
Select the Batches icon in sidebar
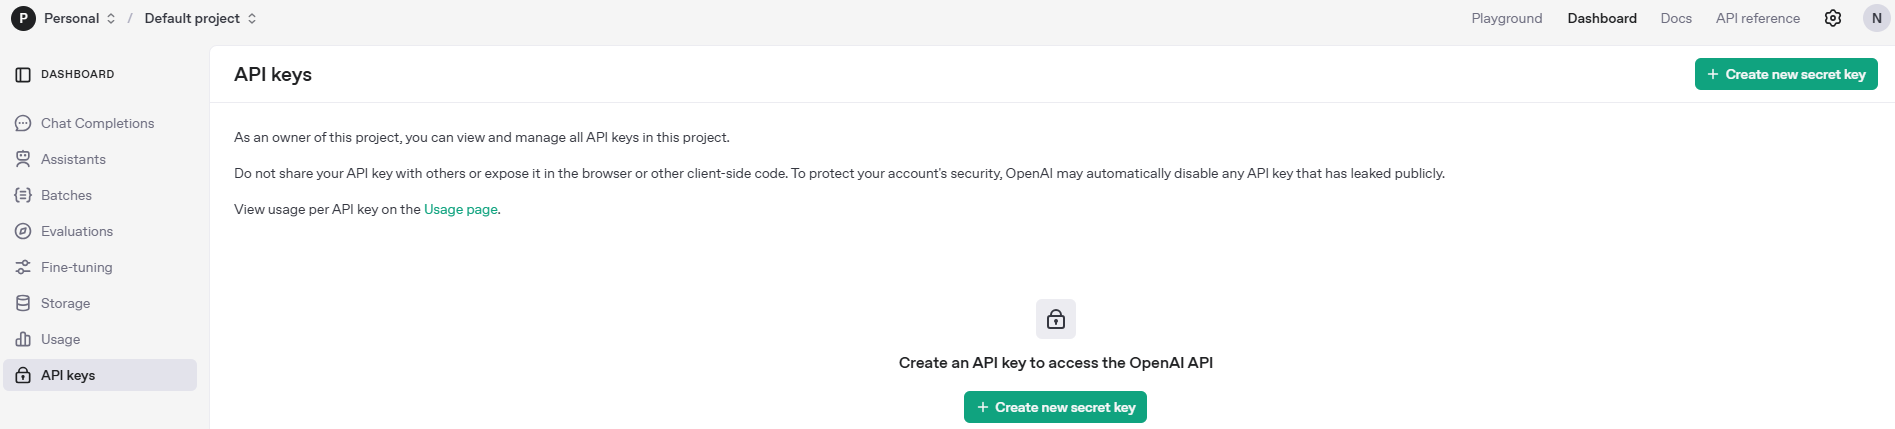point(23,195)
